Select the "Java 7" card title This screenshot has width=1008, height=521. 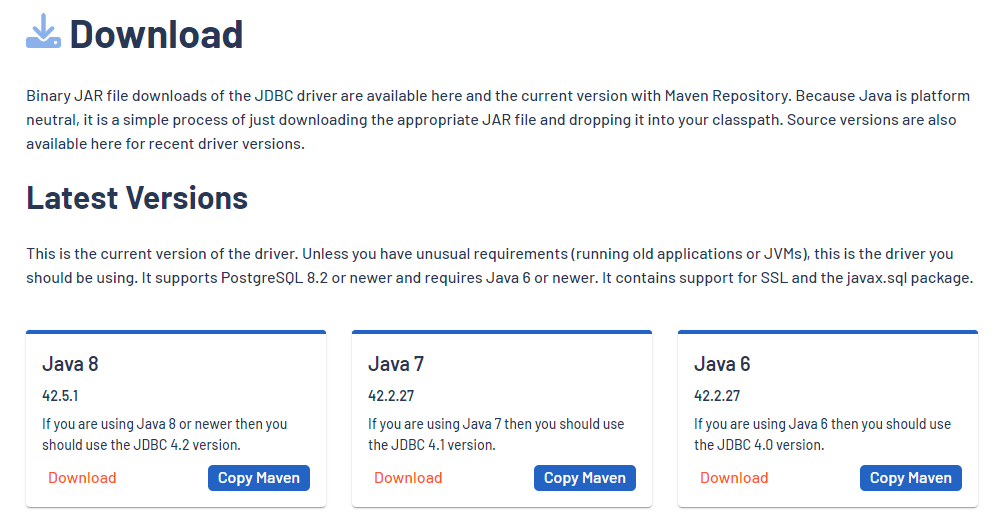(396, 364)
